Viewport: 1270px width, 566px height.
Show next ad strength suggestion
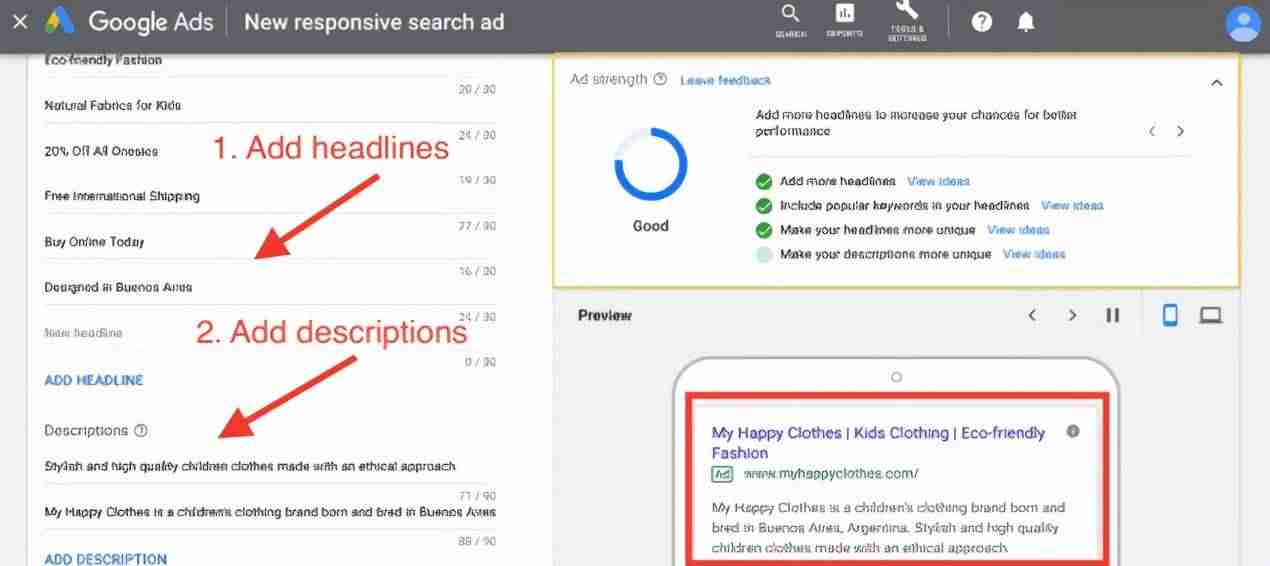pyautogui.click(x=1181, y=131)
